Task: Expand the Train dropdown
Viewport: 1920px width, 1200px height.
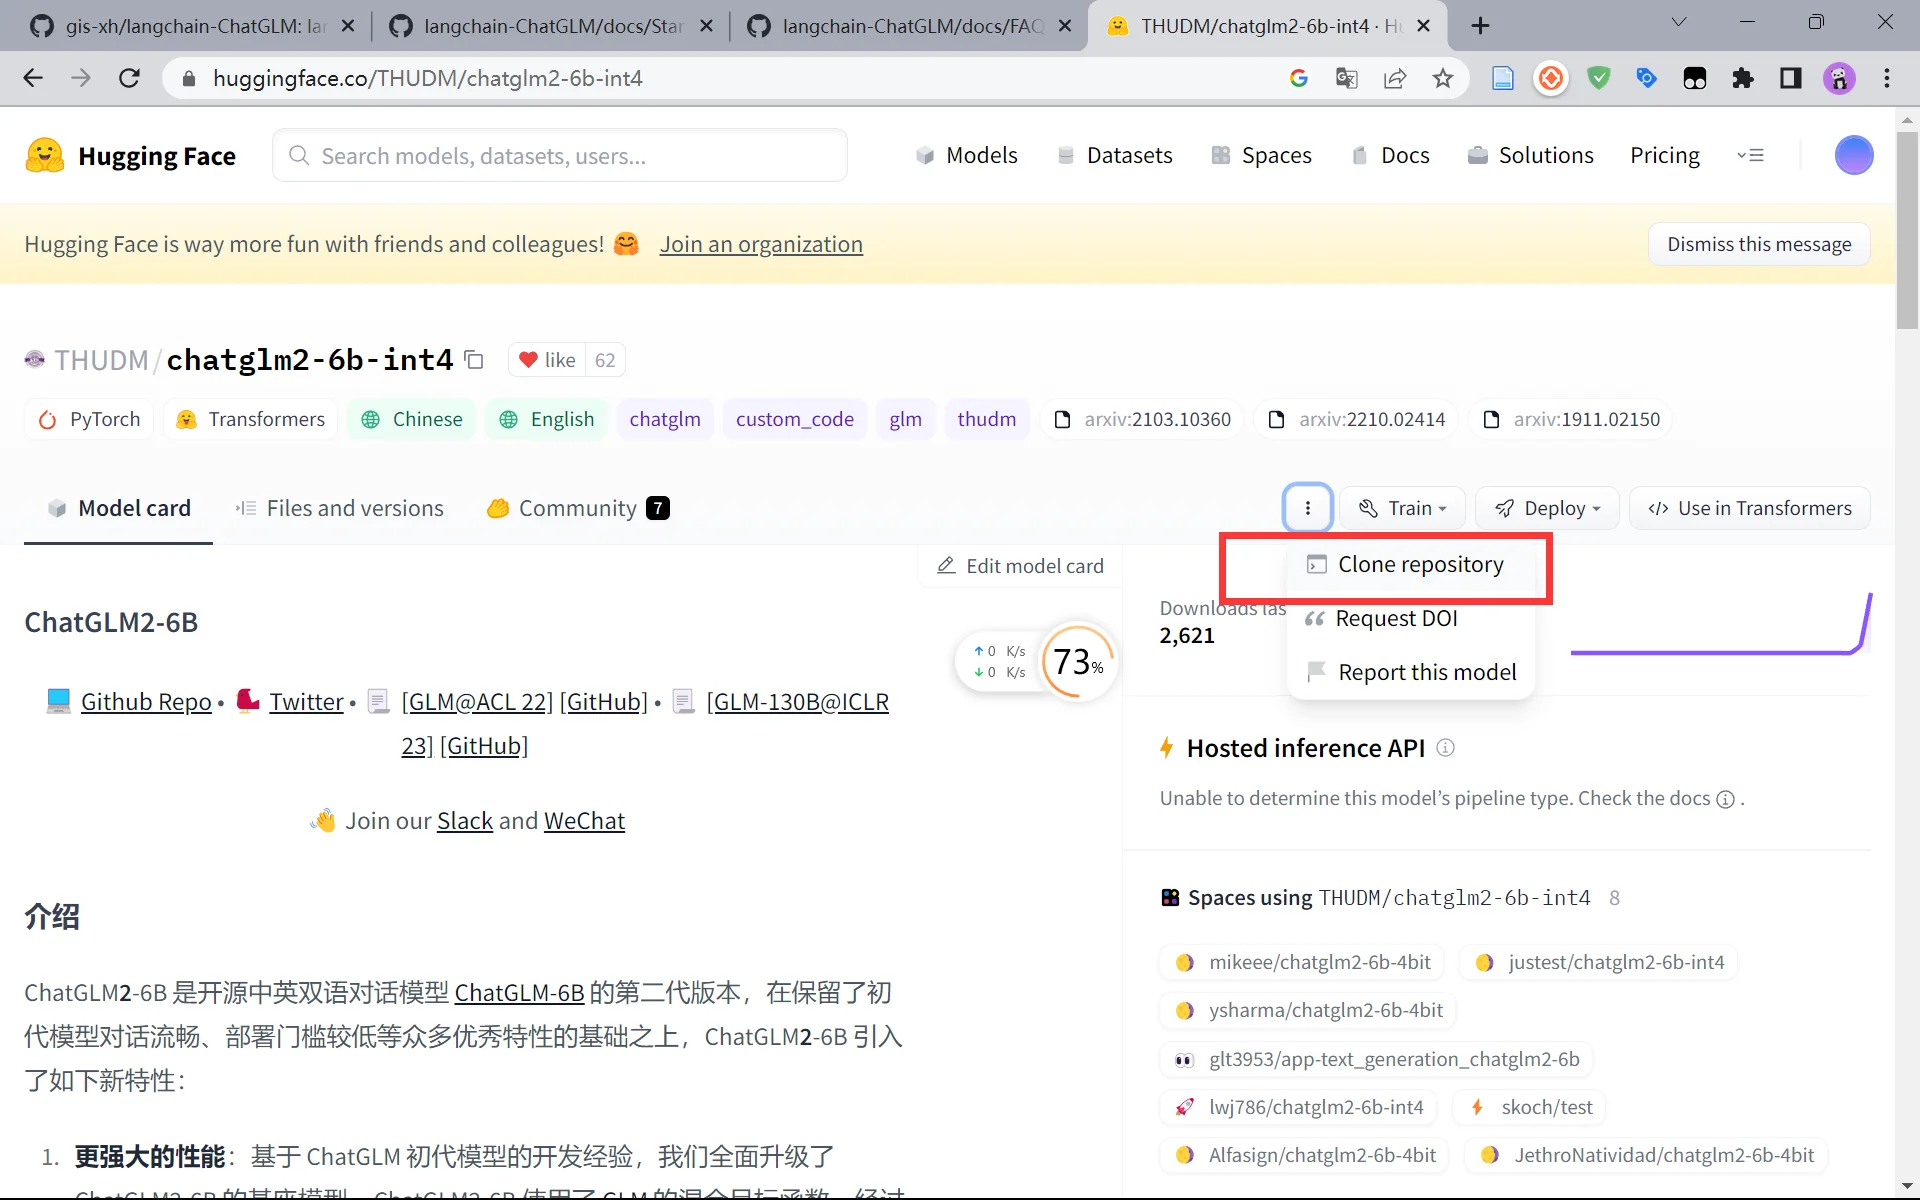Action: coord(1402,508)
